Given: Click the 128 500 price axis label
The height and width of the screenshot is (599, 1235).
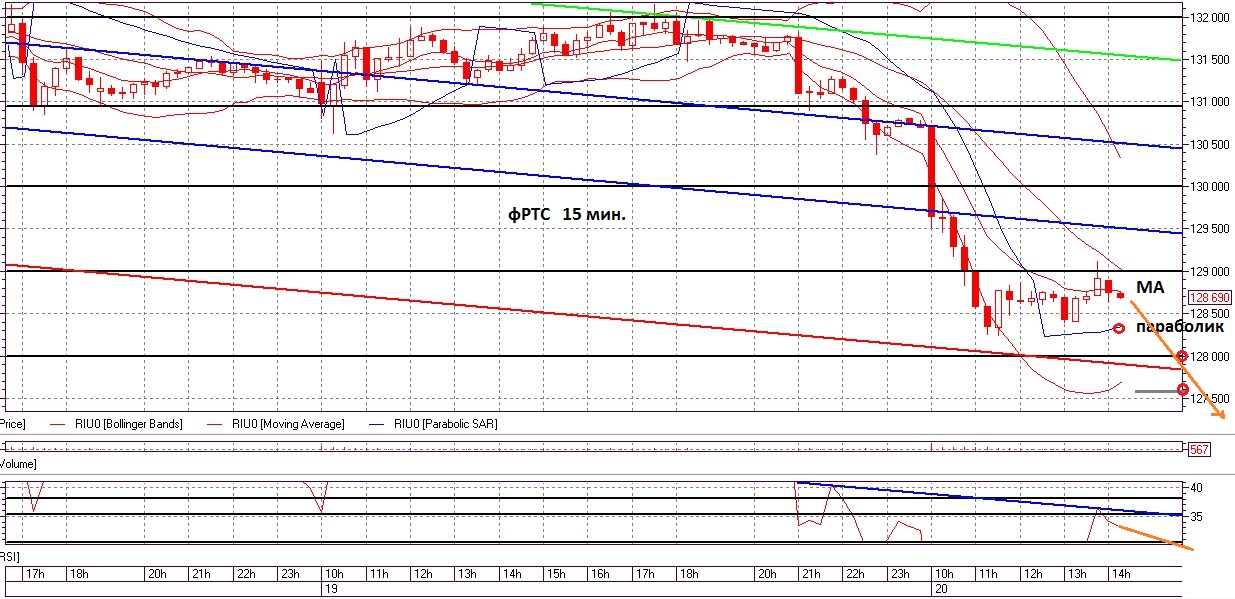Looking at the screenshot, I should point(1211,314).
